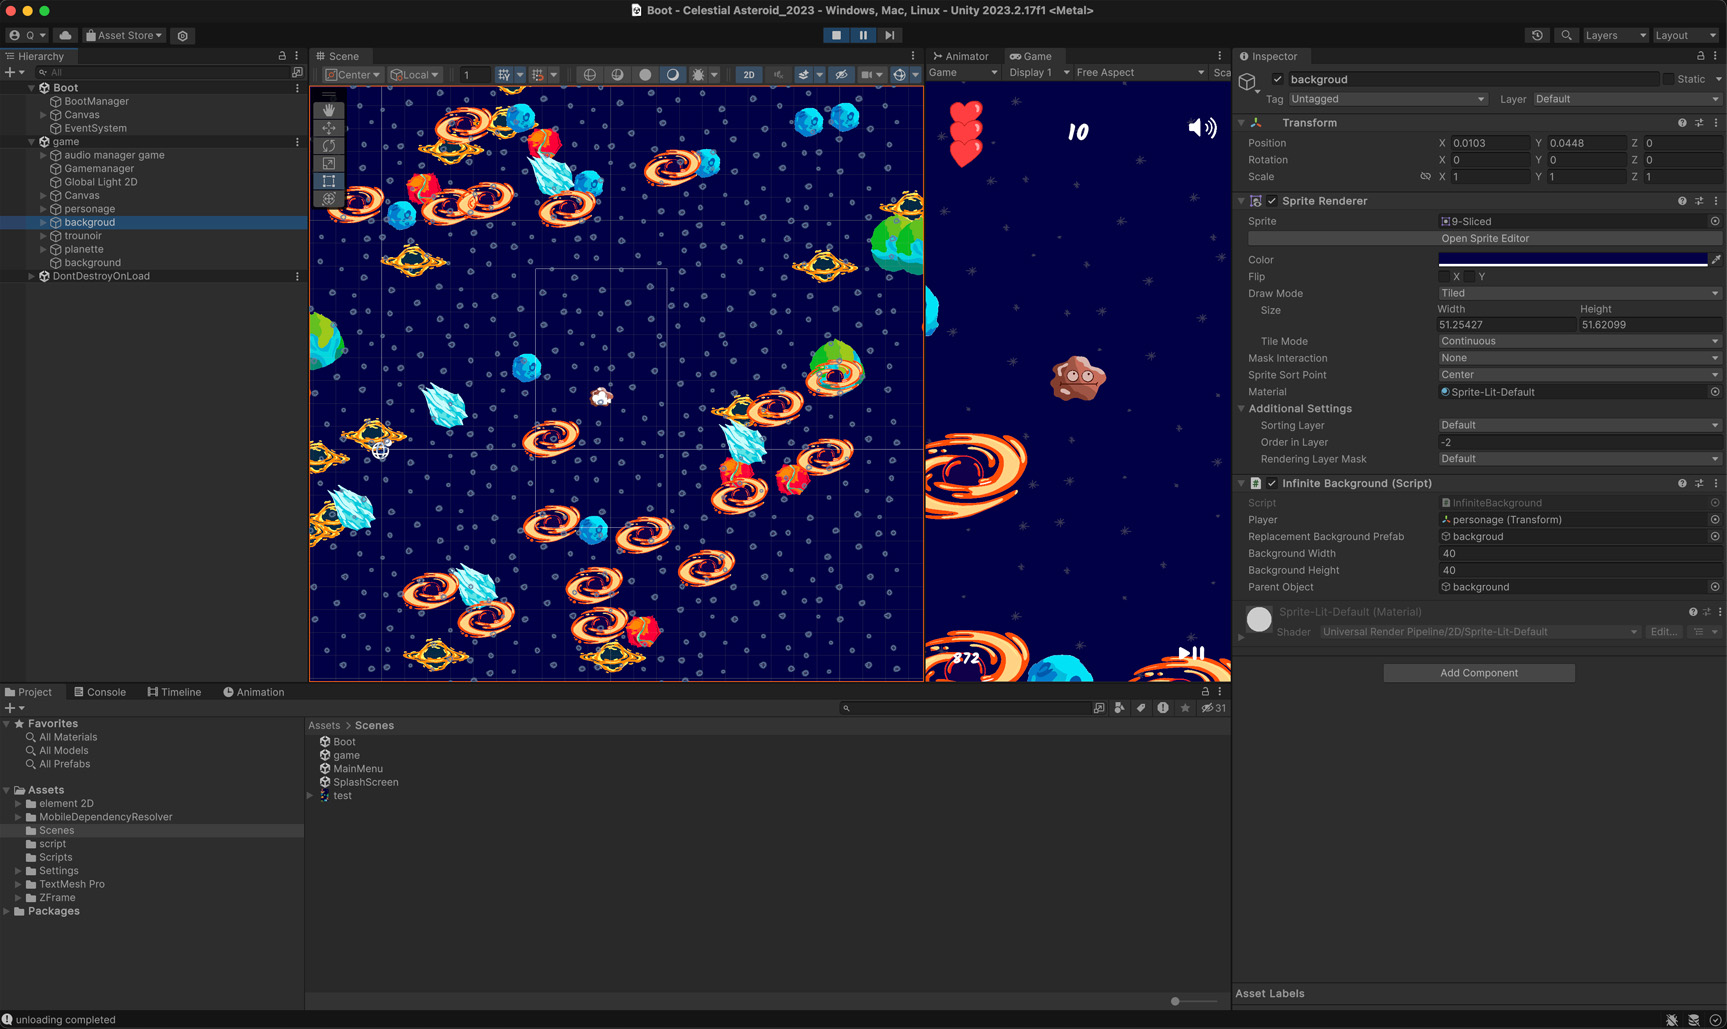Select the Inspector tab

pyautogui.click(x=1268, y=56)
